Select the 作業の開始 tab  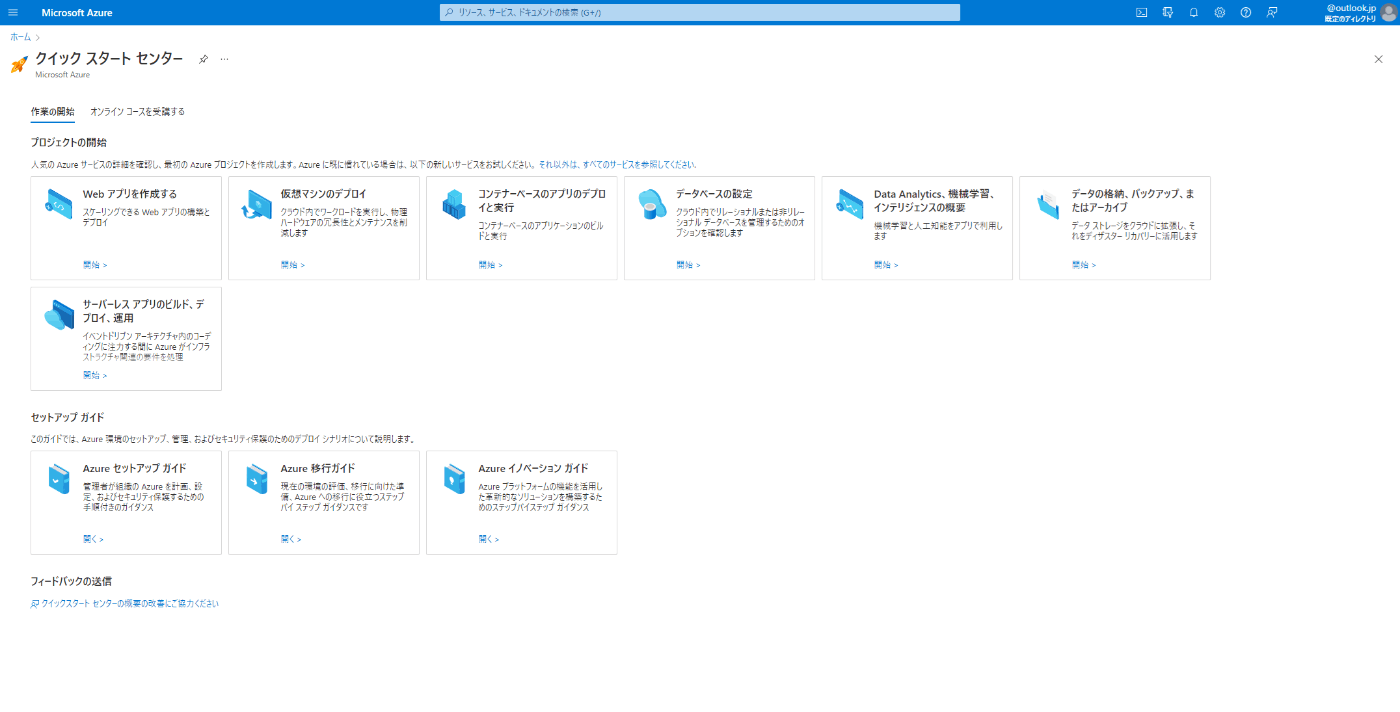(x=52, y=112)
